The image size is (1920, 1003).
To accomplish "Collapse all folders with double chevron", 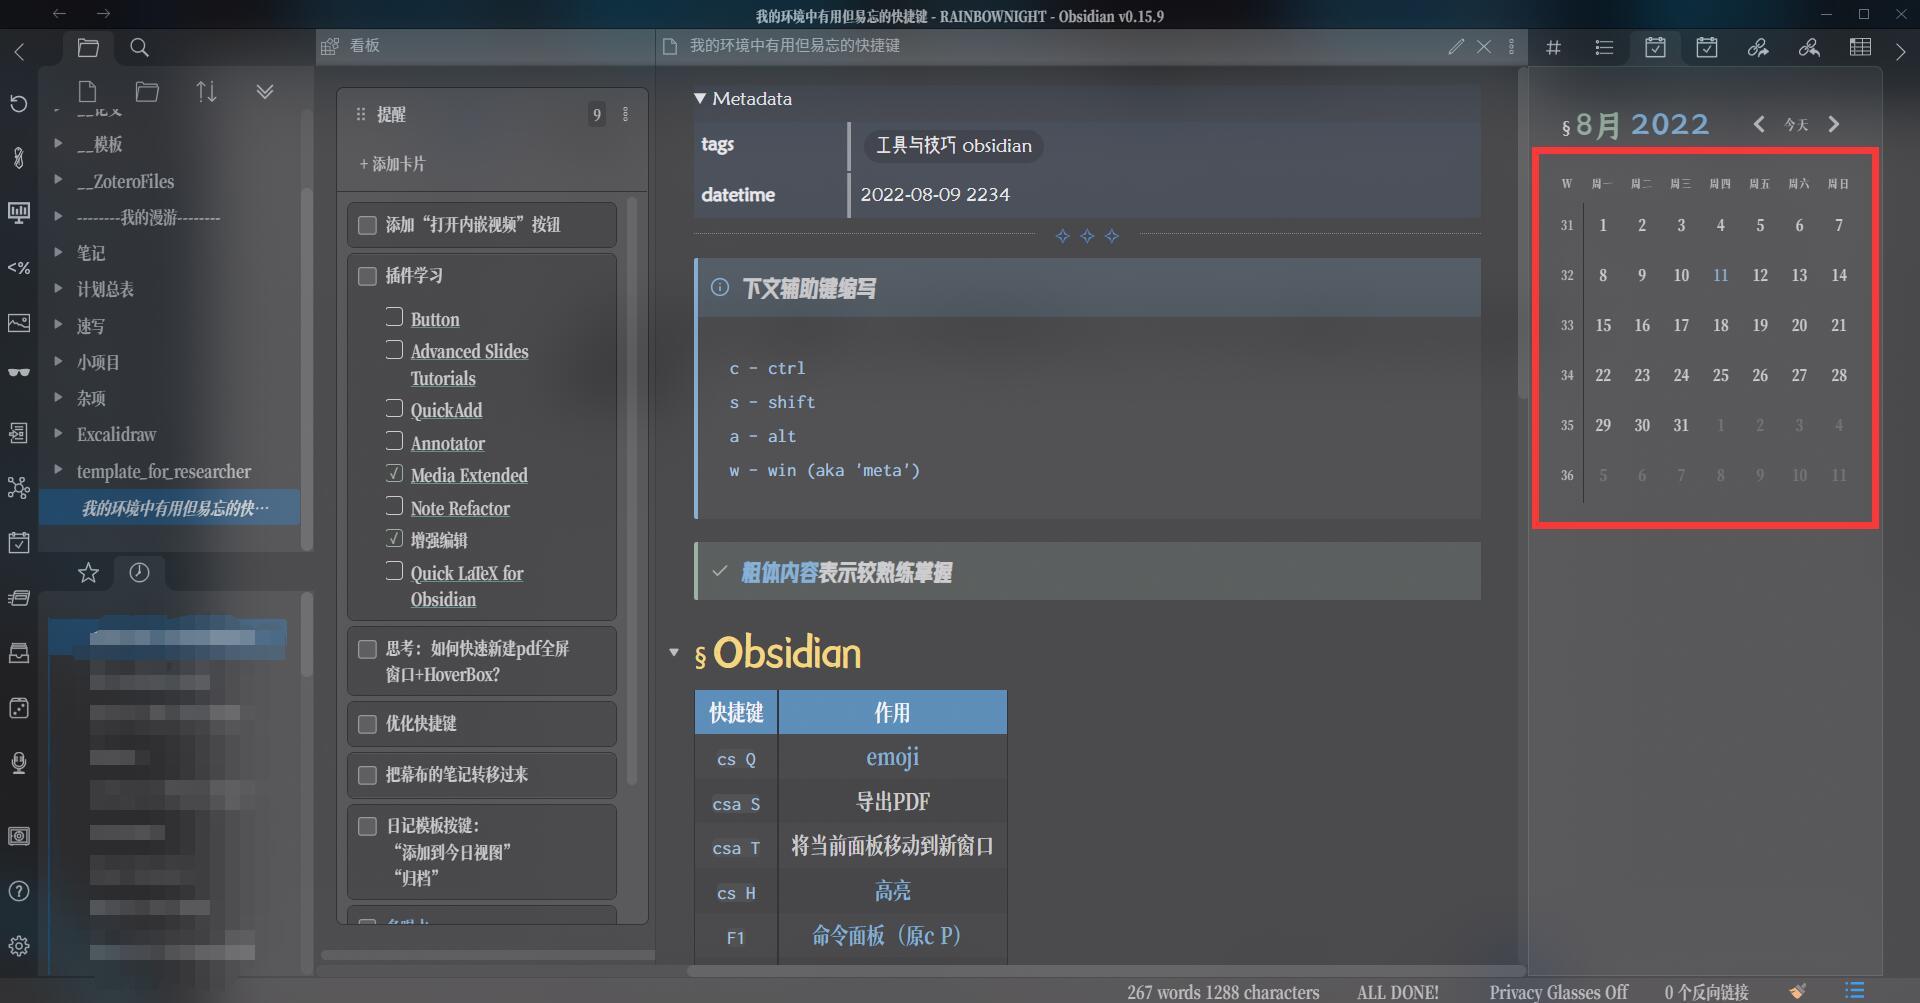I will point(265,92).
